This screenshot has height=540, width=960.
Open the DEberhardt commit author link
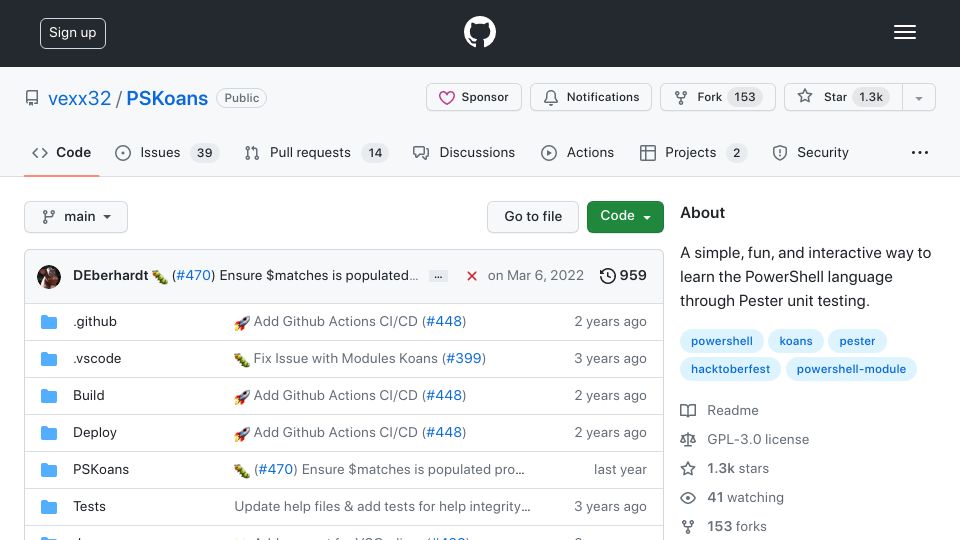(110, 276)
